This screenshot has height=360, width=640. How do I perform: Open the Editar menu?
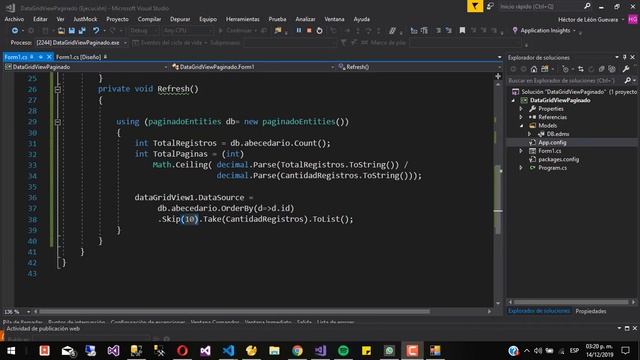click(40, 19)
